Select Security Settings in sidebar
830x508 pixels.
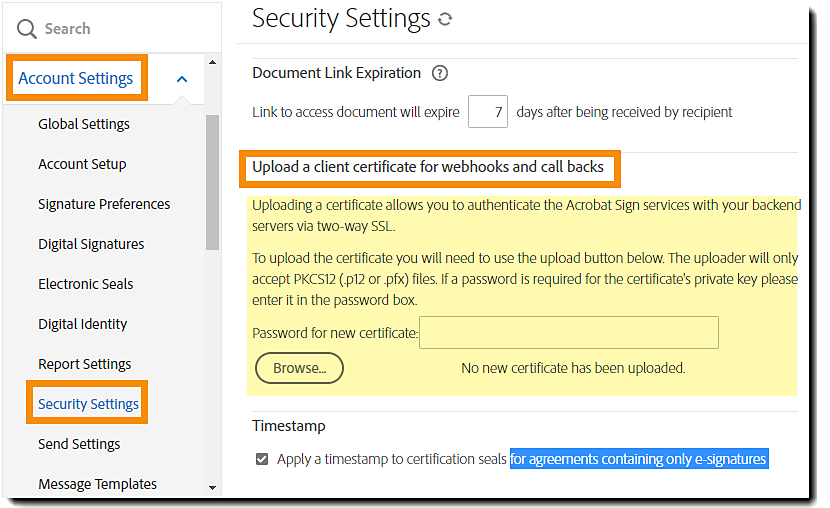coord(88,404)
